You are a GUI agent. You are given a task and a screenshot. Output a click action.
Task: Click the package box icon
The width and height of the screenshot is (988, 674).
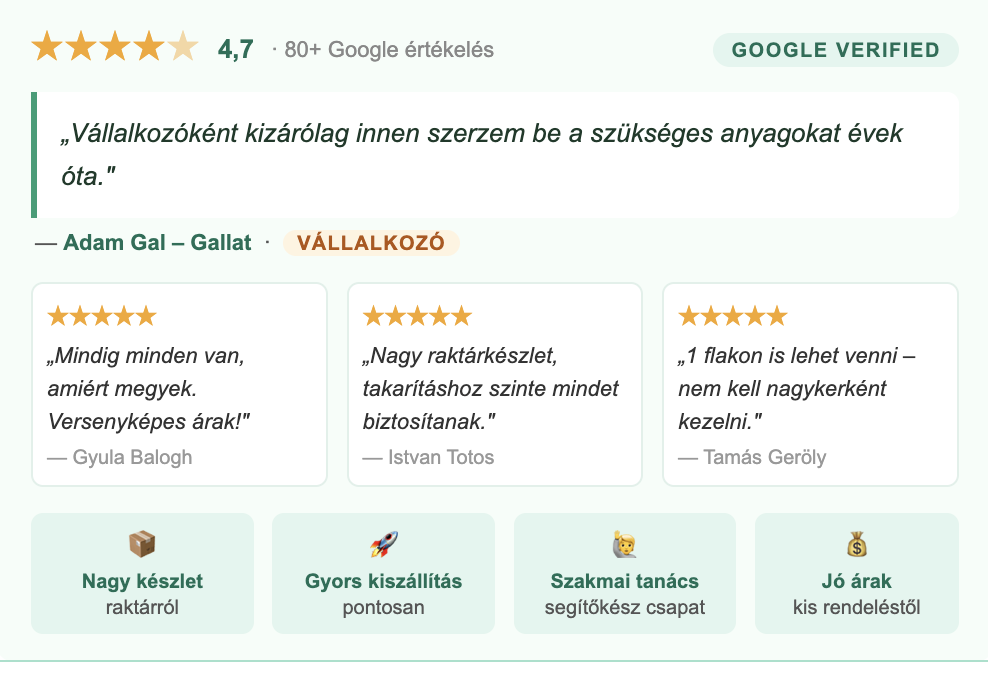click(142, 545)
